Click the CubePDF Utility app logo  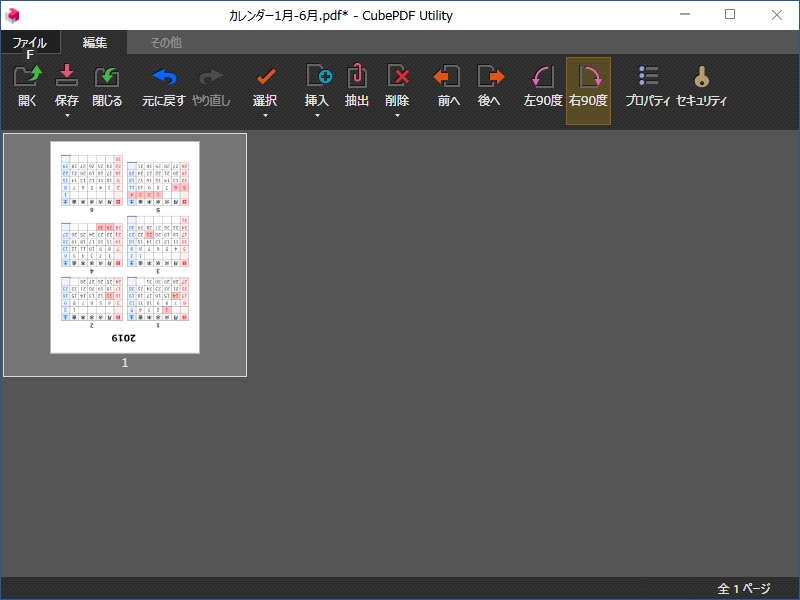[x=12, y=15]
